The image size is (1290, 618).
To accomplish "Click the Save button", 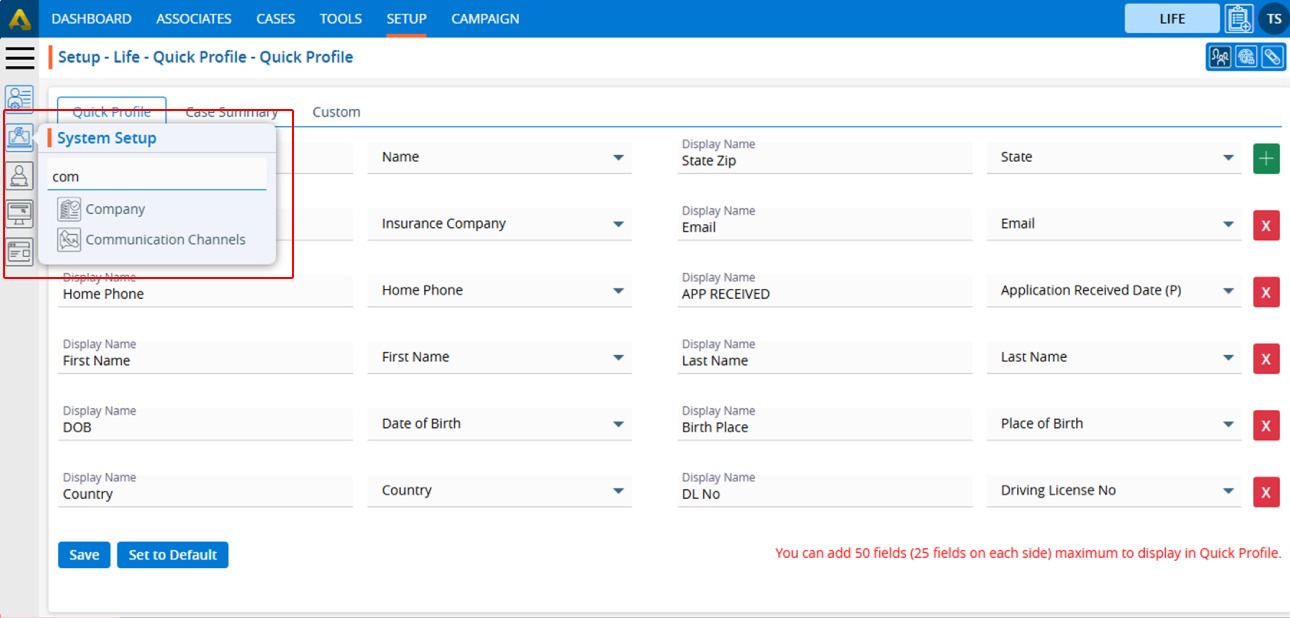I will click(84, 555).
